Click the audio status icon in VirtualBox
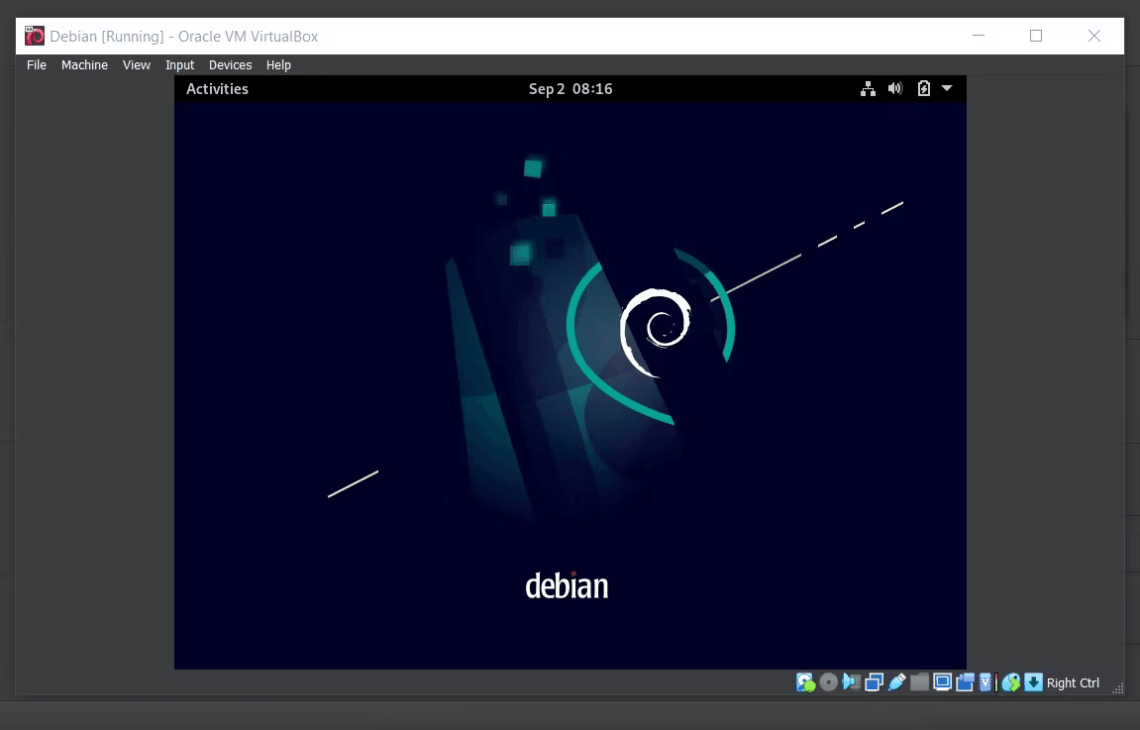The width and height of the screenshot is (1140, 730). pos(852,682)
